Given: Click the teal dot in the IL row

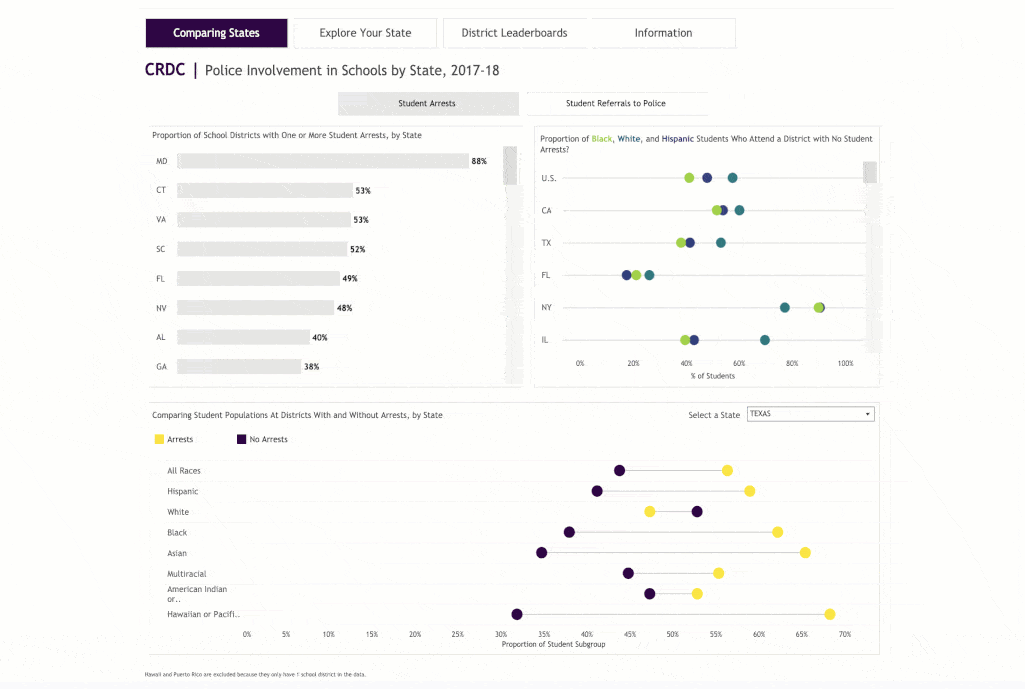Looking at the screenshot, I should click(x=765, y=340).
